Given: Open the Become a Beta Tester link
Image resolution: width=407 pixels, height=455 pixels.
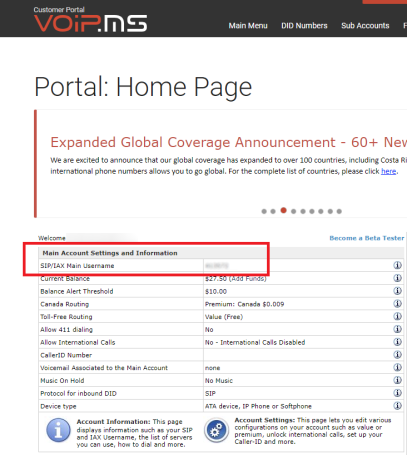Looking at the screenshot, I should [367, 238].
